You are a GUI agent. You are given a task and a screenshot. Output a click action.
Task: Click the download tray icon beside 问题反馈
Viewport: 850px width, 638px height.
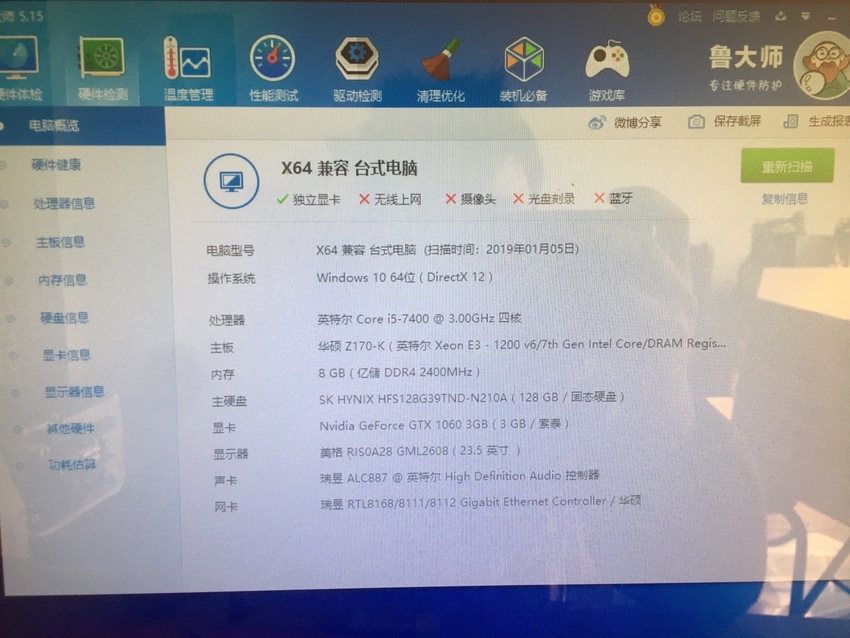coord(781,16)
